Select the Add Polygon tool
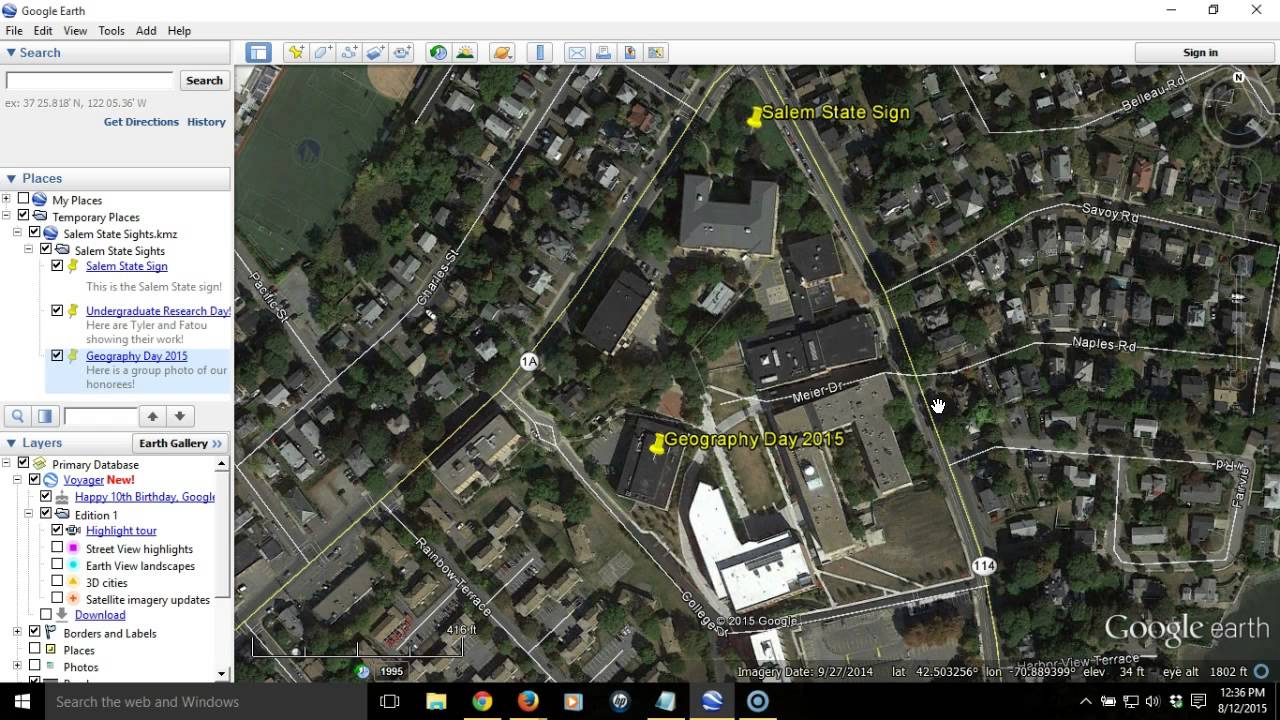The image size is (1280, 720). (322, 53)
